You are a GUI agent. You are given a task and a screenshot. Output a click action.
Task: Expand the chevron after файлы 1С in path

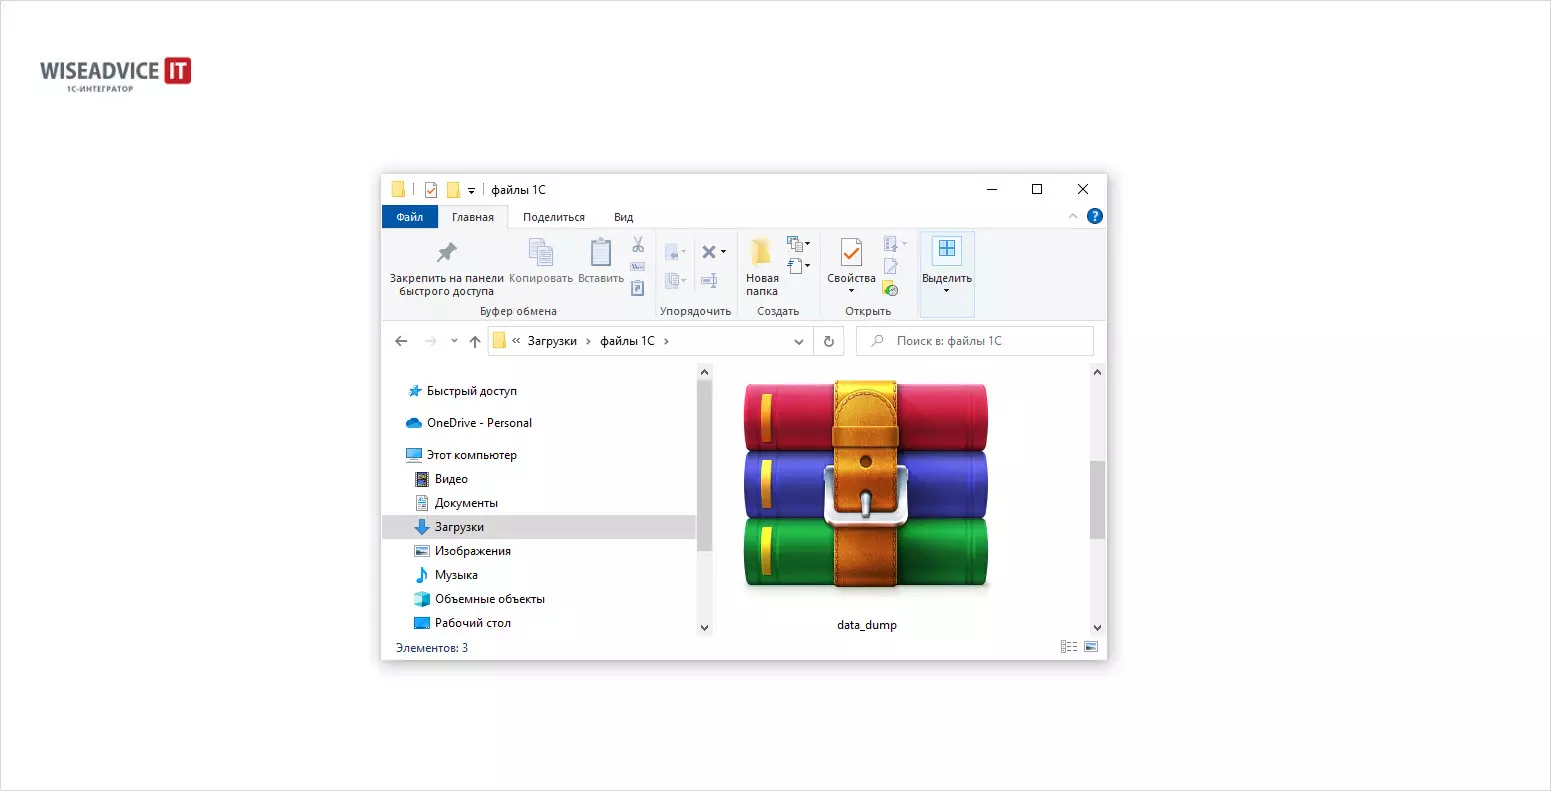(x=667, y=341)
